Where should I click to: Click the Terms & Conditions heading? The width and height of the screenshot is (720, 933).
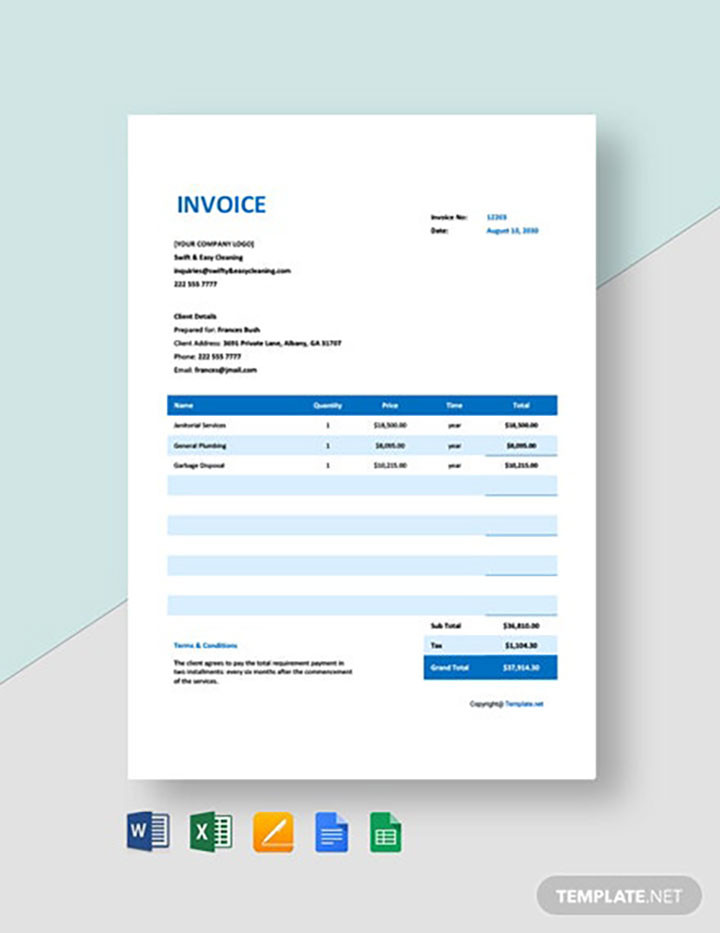tap(205, 645)
